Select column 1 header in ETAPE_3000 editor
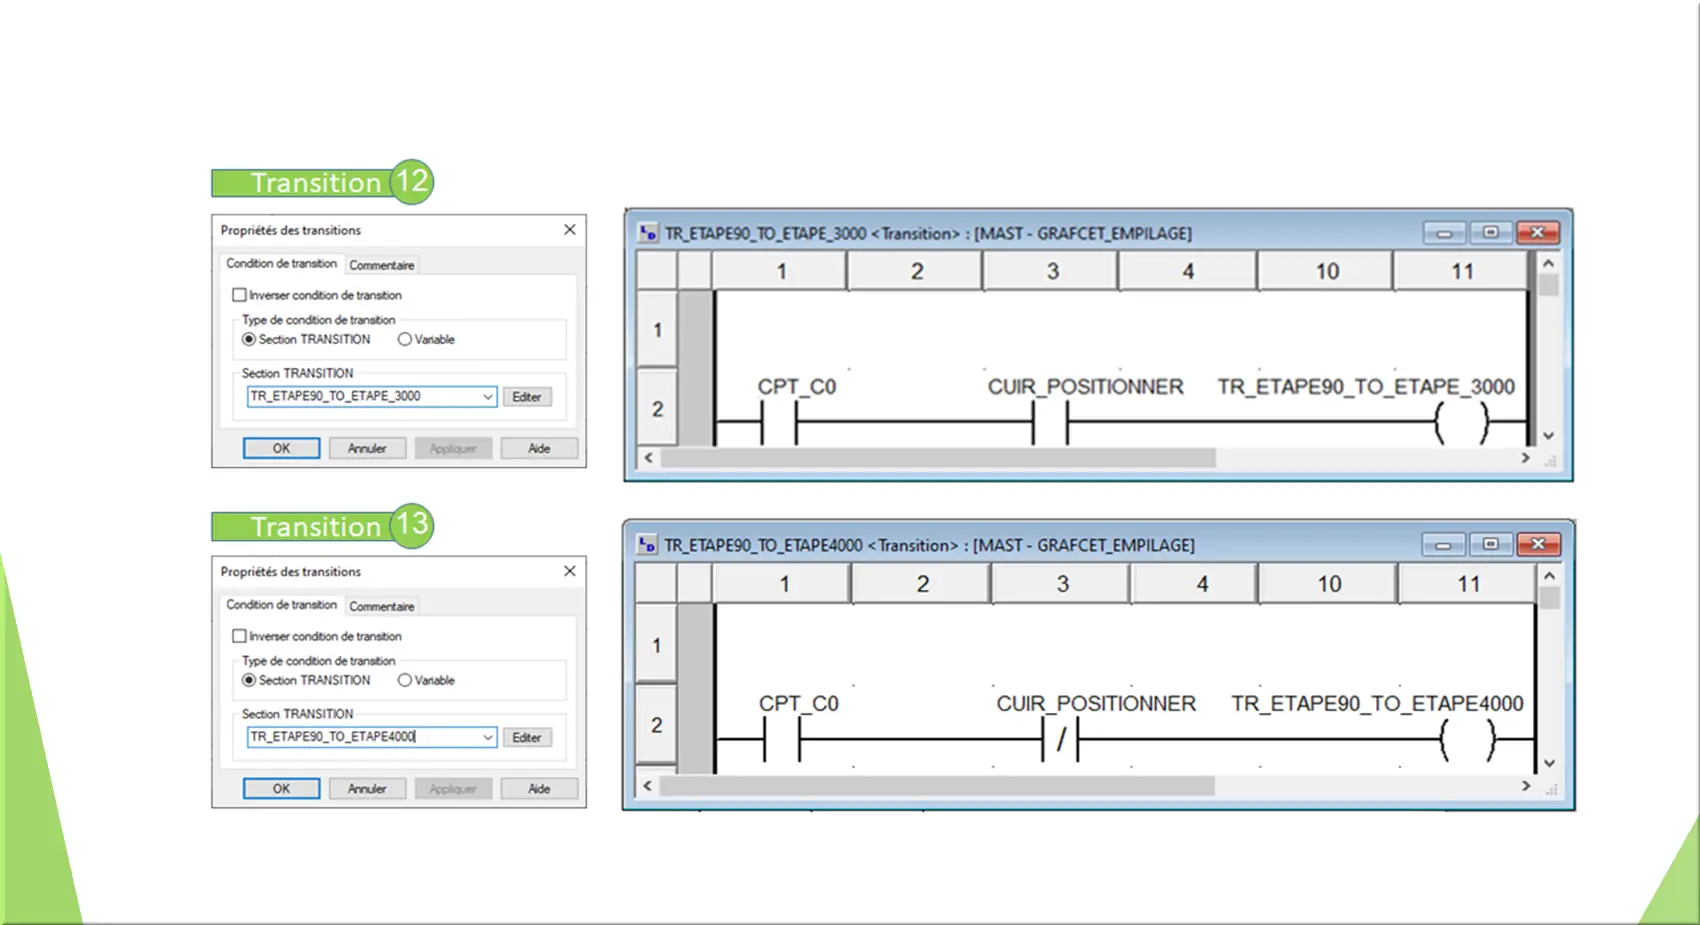Viewport: 1700px width, 925px height. (781, 271)
